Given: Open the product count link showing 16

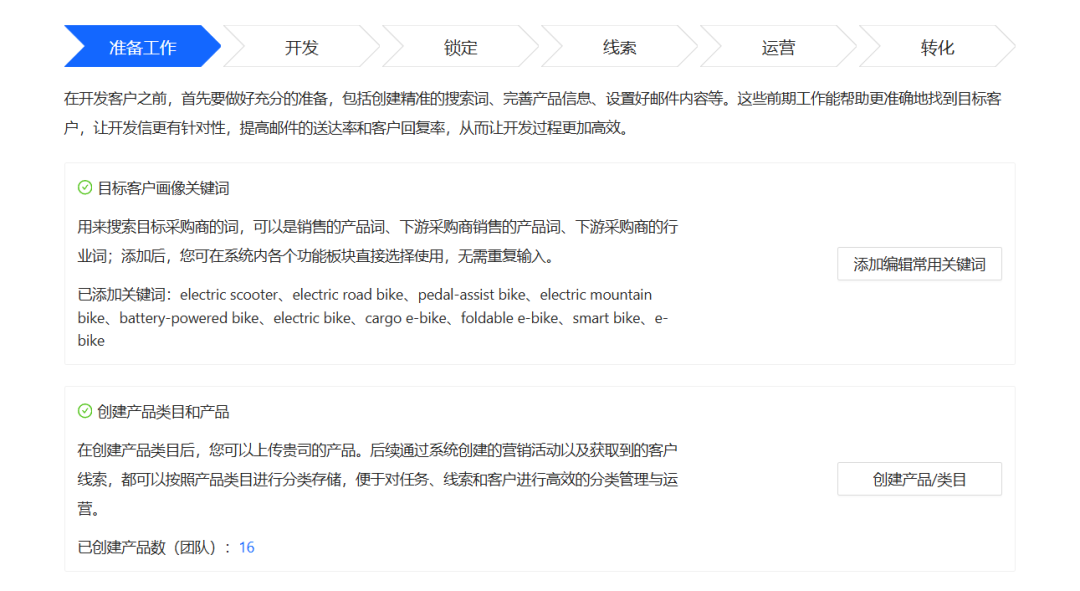Looking at the screenshot, I should pyautogui.click(x=246, y=547).
